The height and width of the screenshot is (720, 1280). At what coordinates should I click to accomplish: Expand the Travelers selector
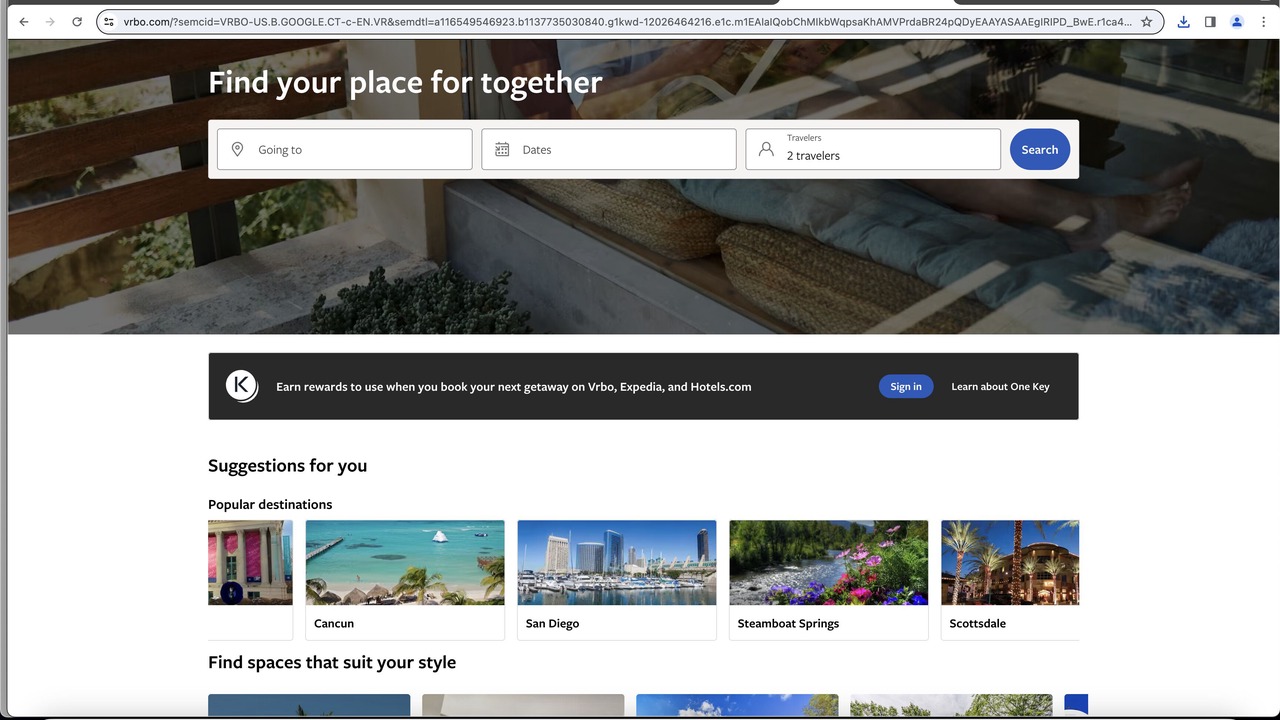873,149
